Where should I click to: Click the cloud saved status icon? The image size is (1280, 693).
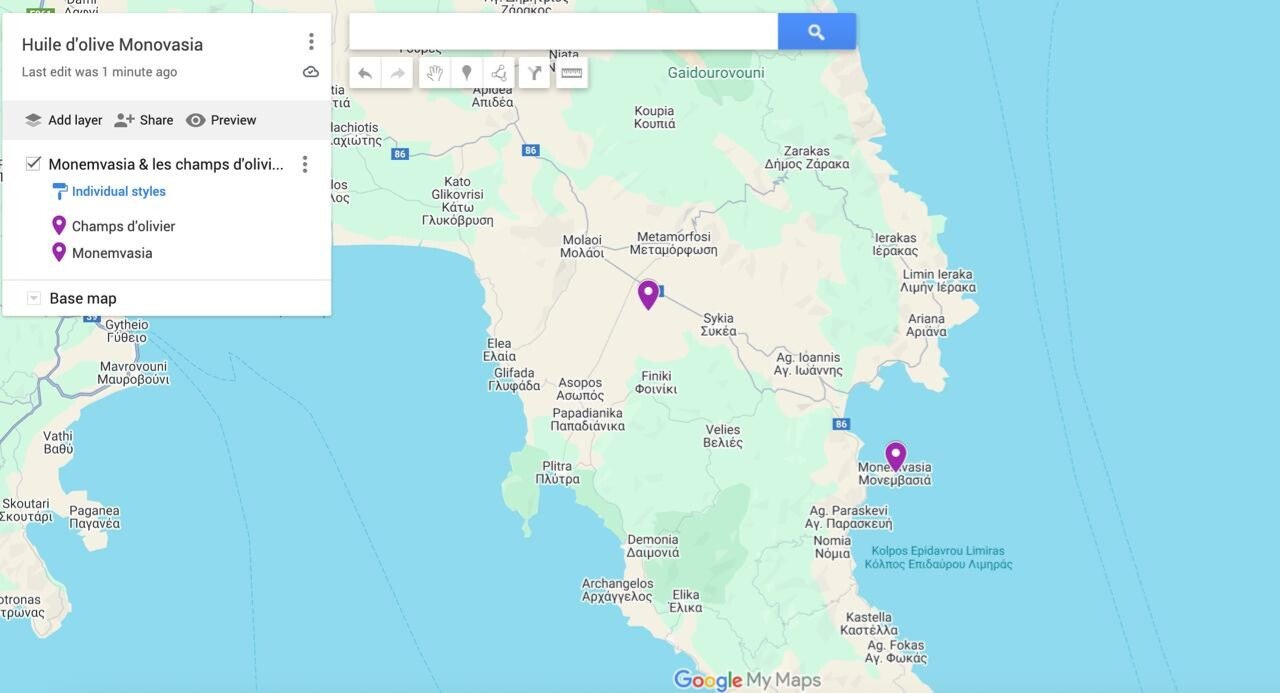[x=311, y=72]
